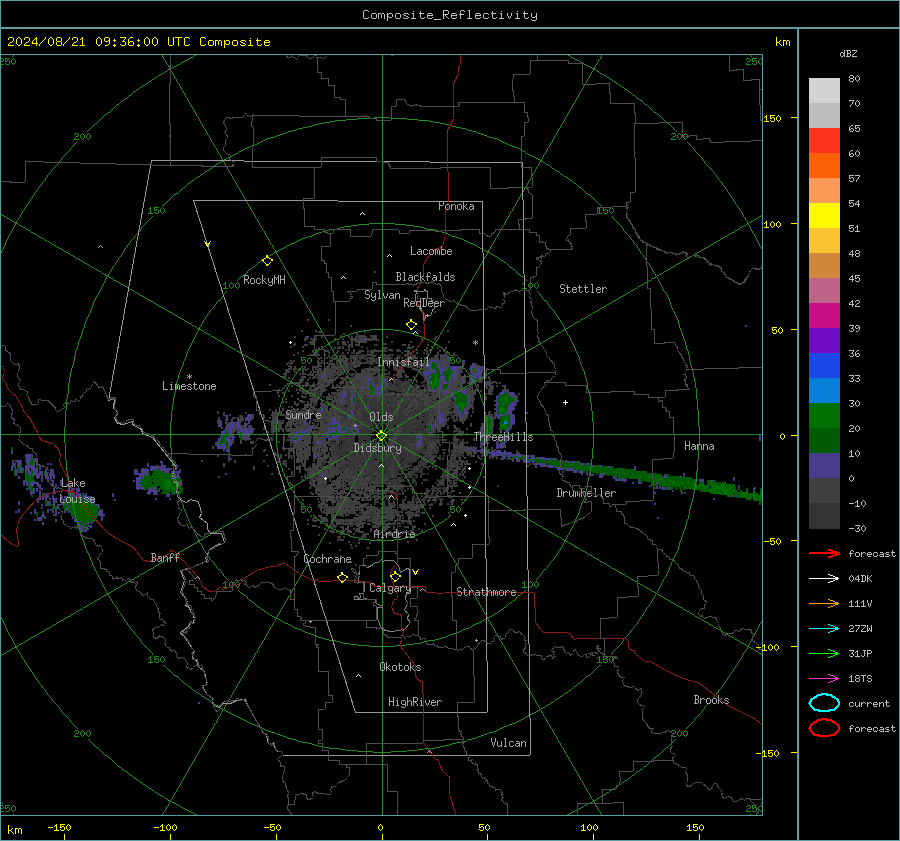Click the HighRiver label
Viewport: 900px width, 841px height.
coord(415,702)
